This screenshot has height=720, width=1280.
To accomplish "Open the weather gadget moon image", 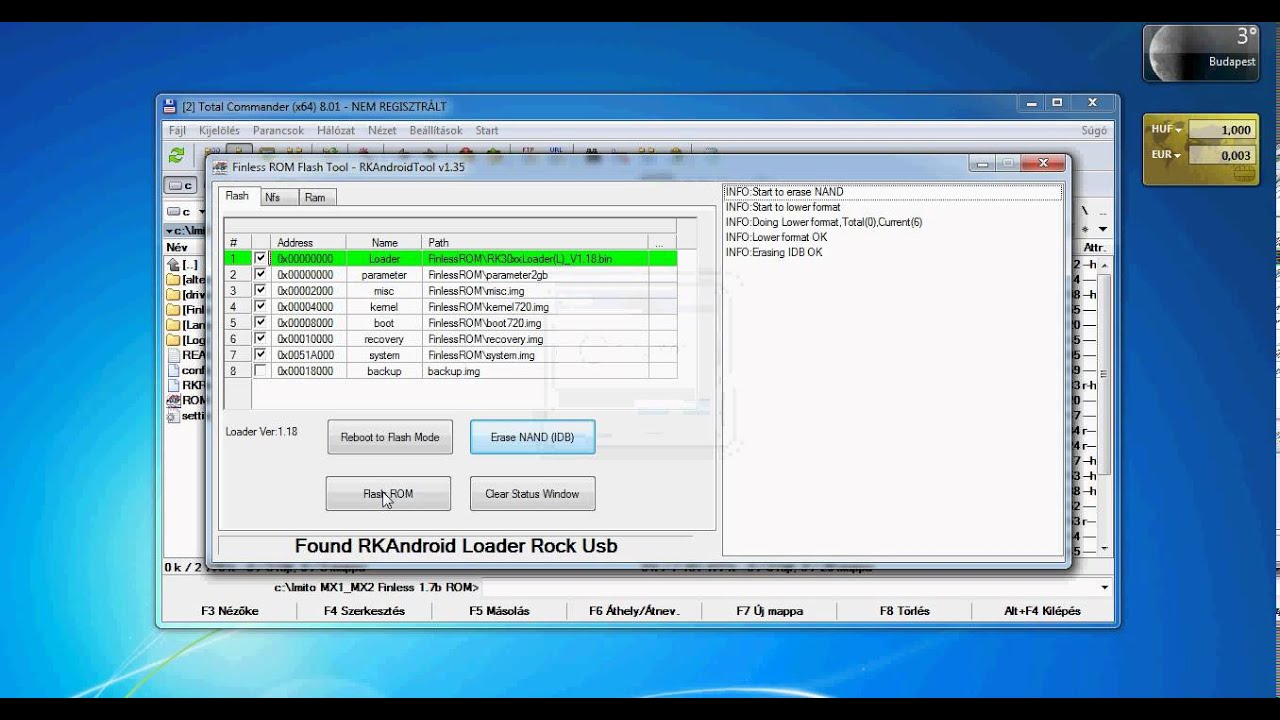I will (1174, 52).
